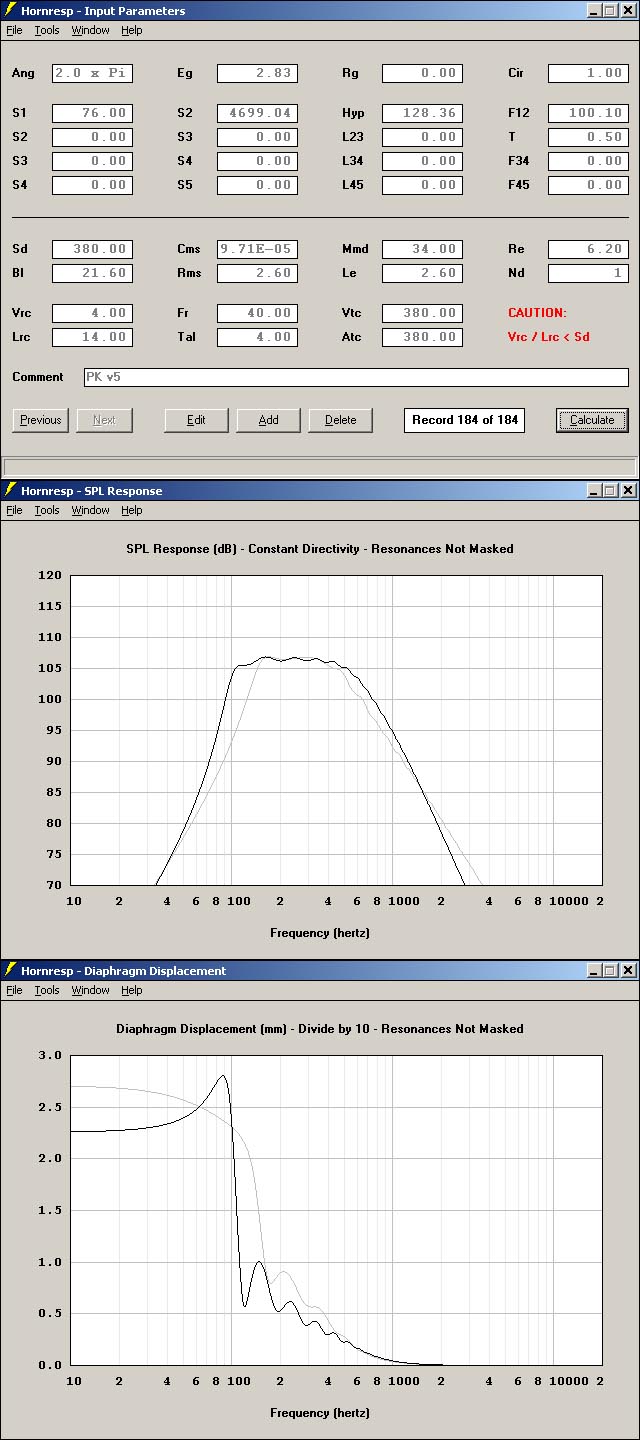Click the Rg input field
640x1440 pixels.
pos(422,73)
